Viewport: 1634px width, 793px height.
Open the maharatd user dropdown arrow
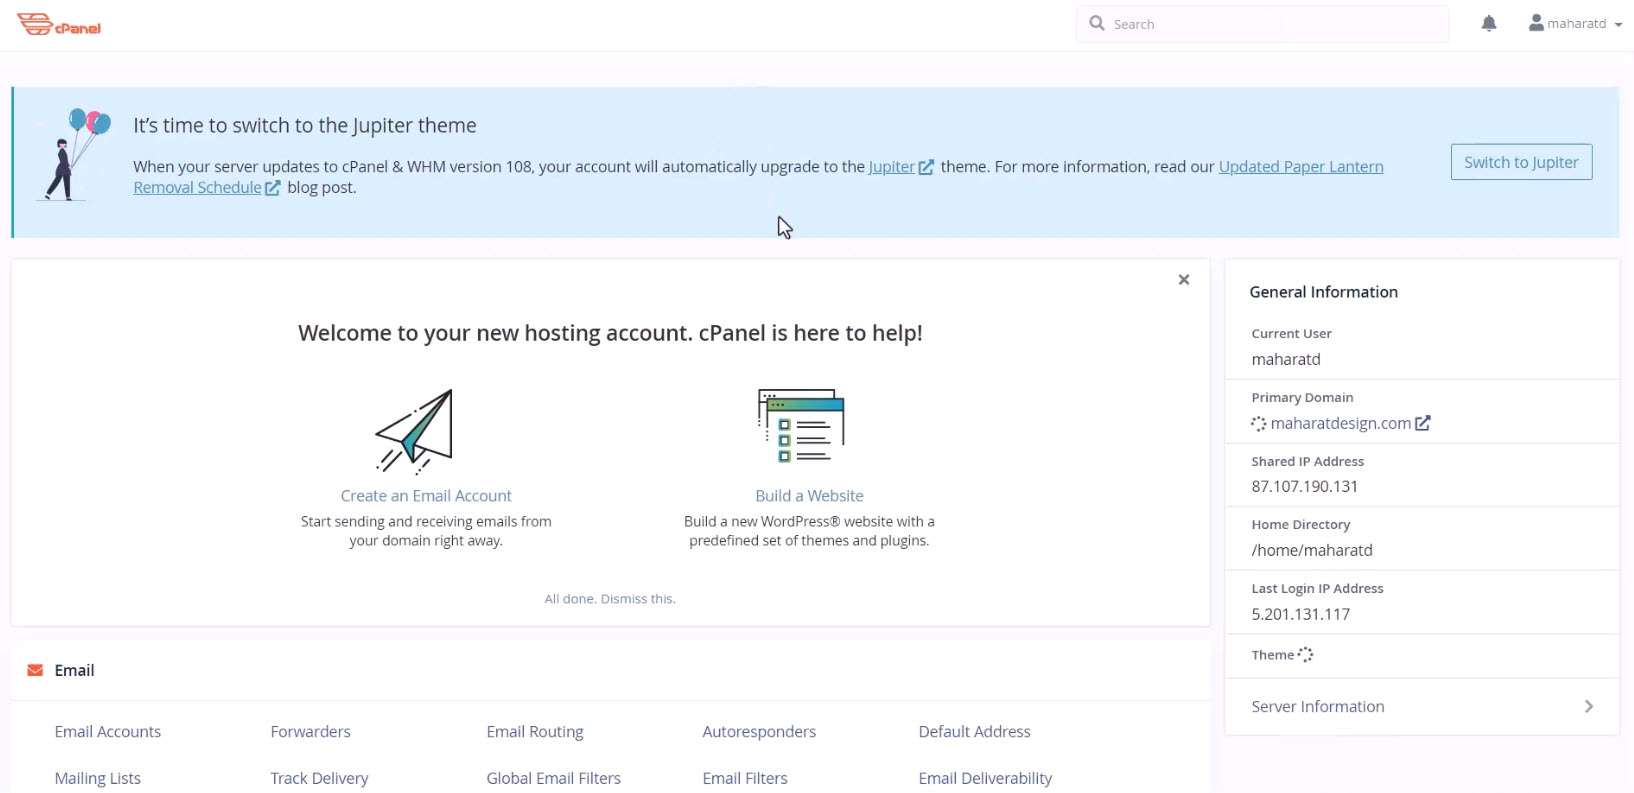click(1618, 25)
